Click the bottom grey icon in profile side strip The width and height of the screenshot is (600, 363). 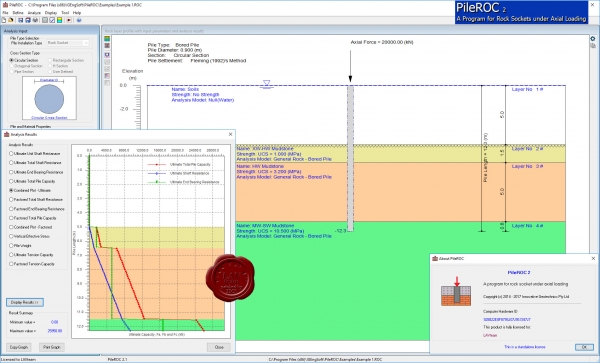107,83
